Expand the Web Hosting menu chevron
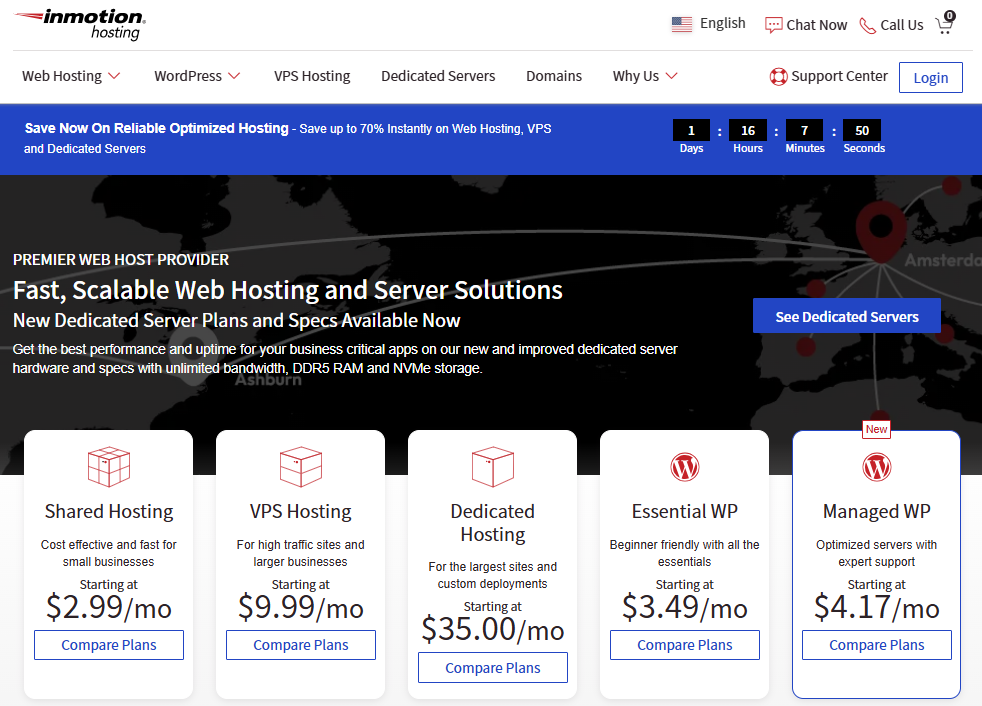The image size is (982, 706). [114, 76]
